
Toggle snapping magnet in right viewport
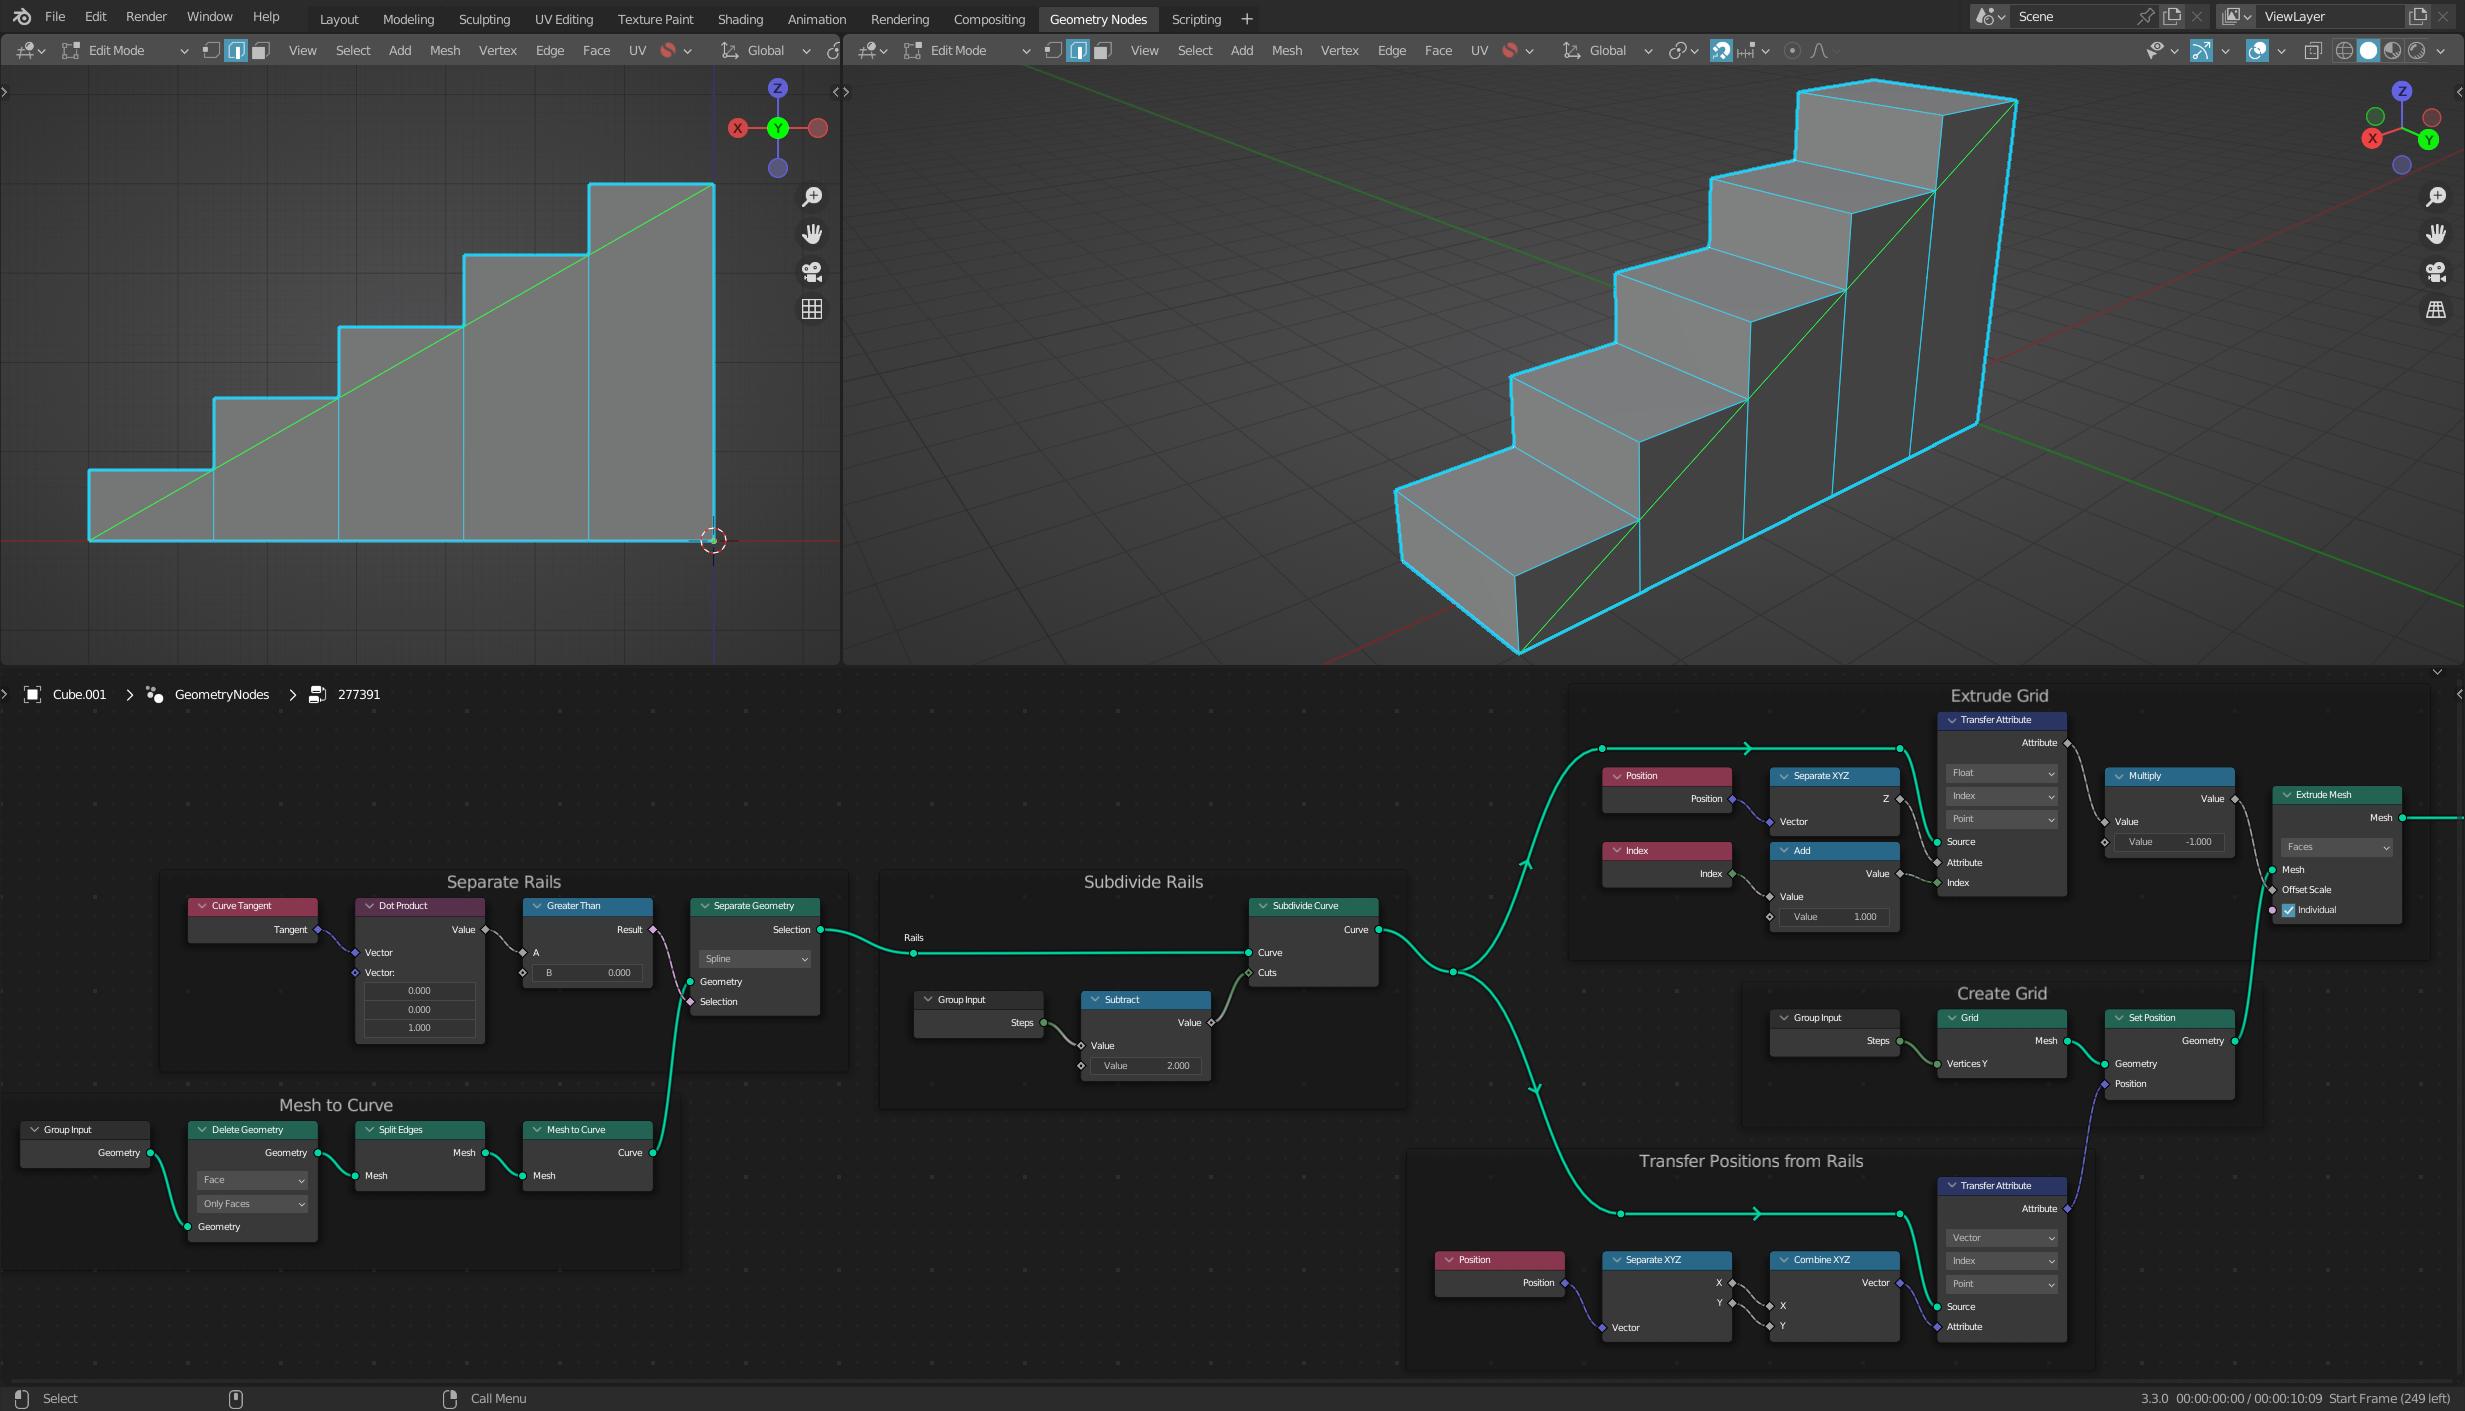(x=1721, y=50)
